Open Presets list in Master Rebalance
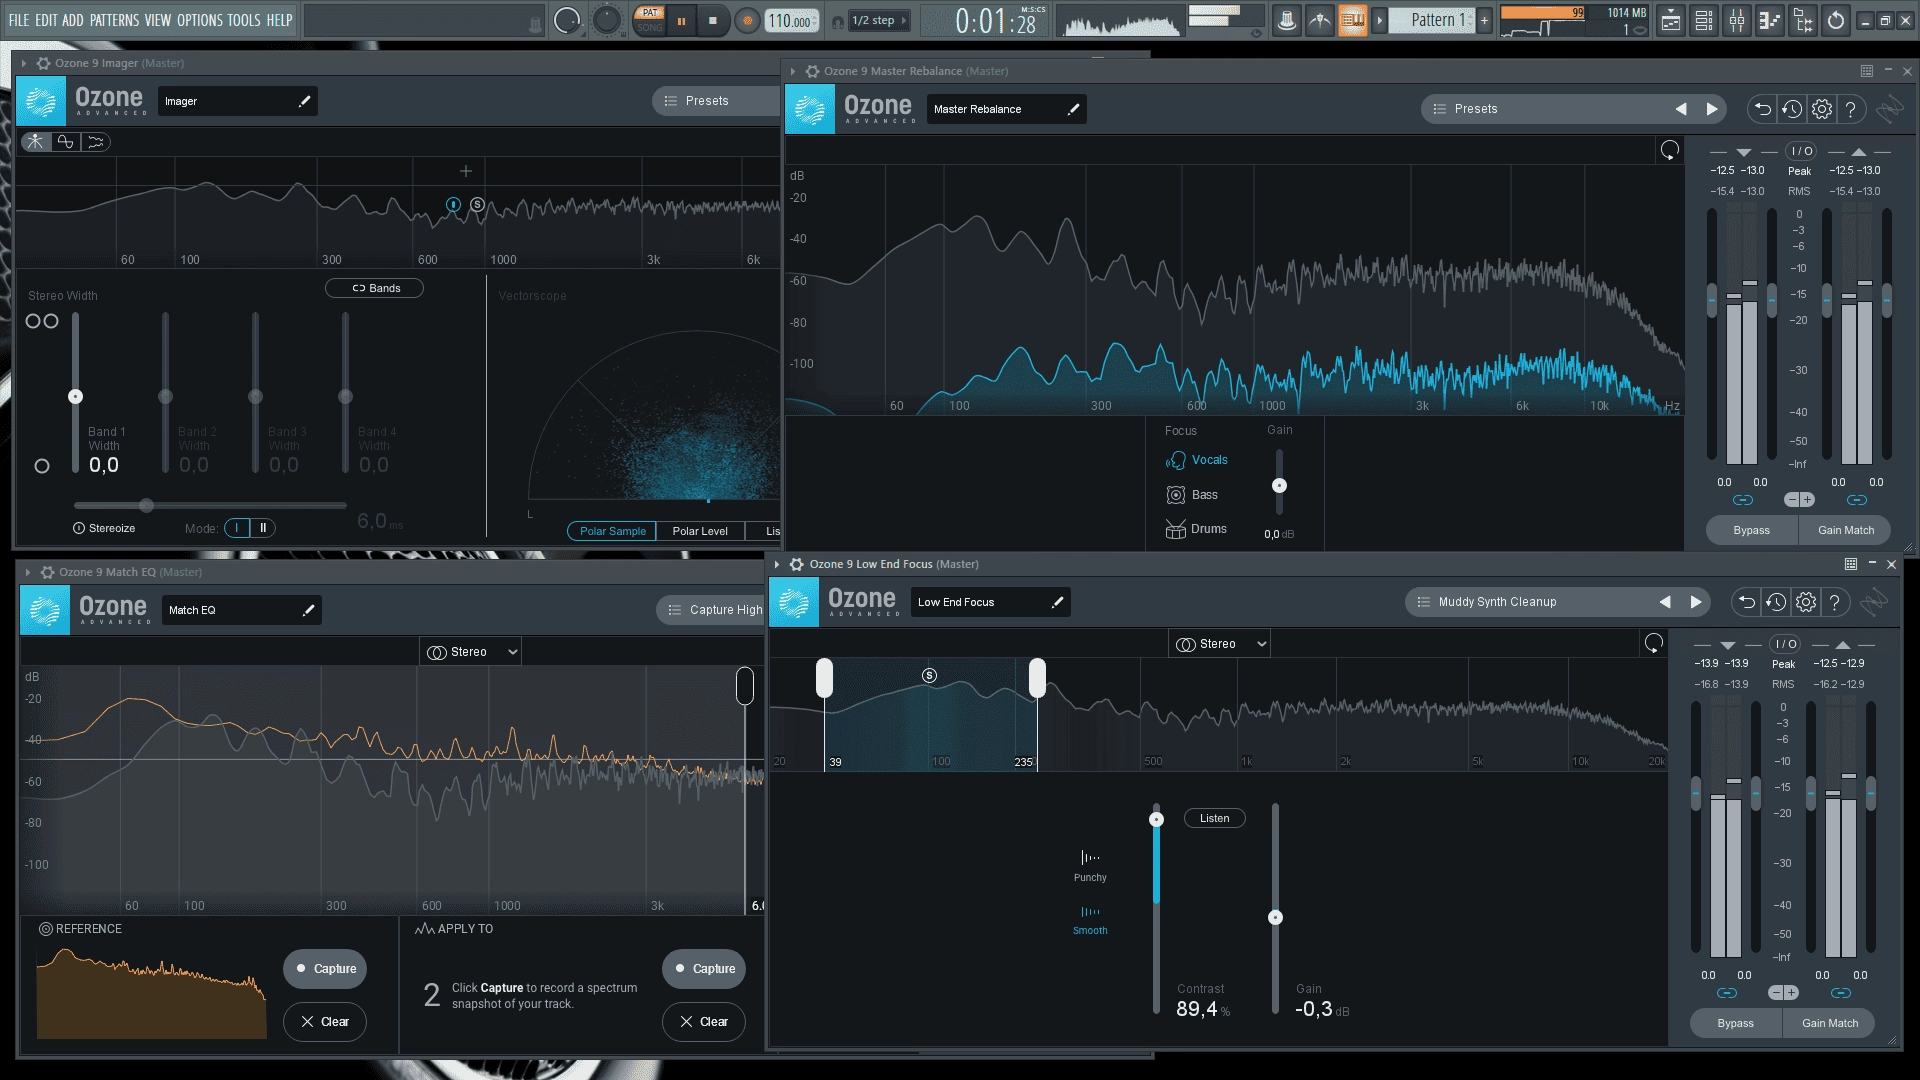This screenshot has height=1080, width=1920. pyautogui.click(x=1540, y=109)
